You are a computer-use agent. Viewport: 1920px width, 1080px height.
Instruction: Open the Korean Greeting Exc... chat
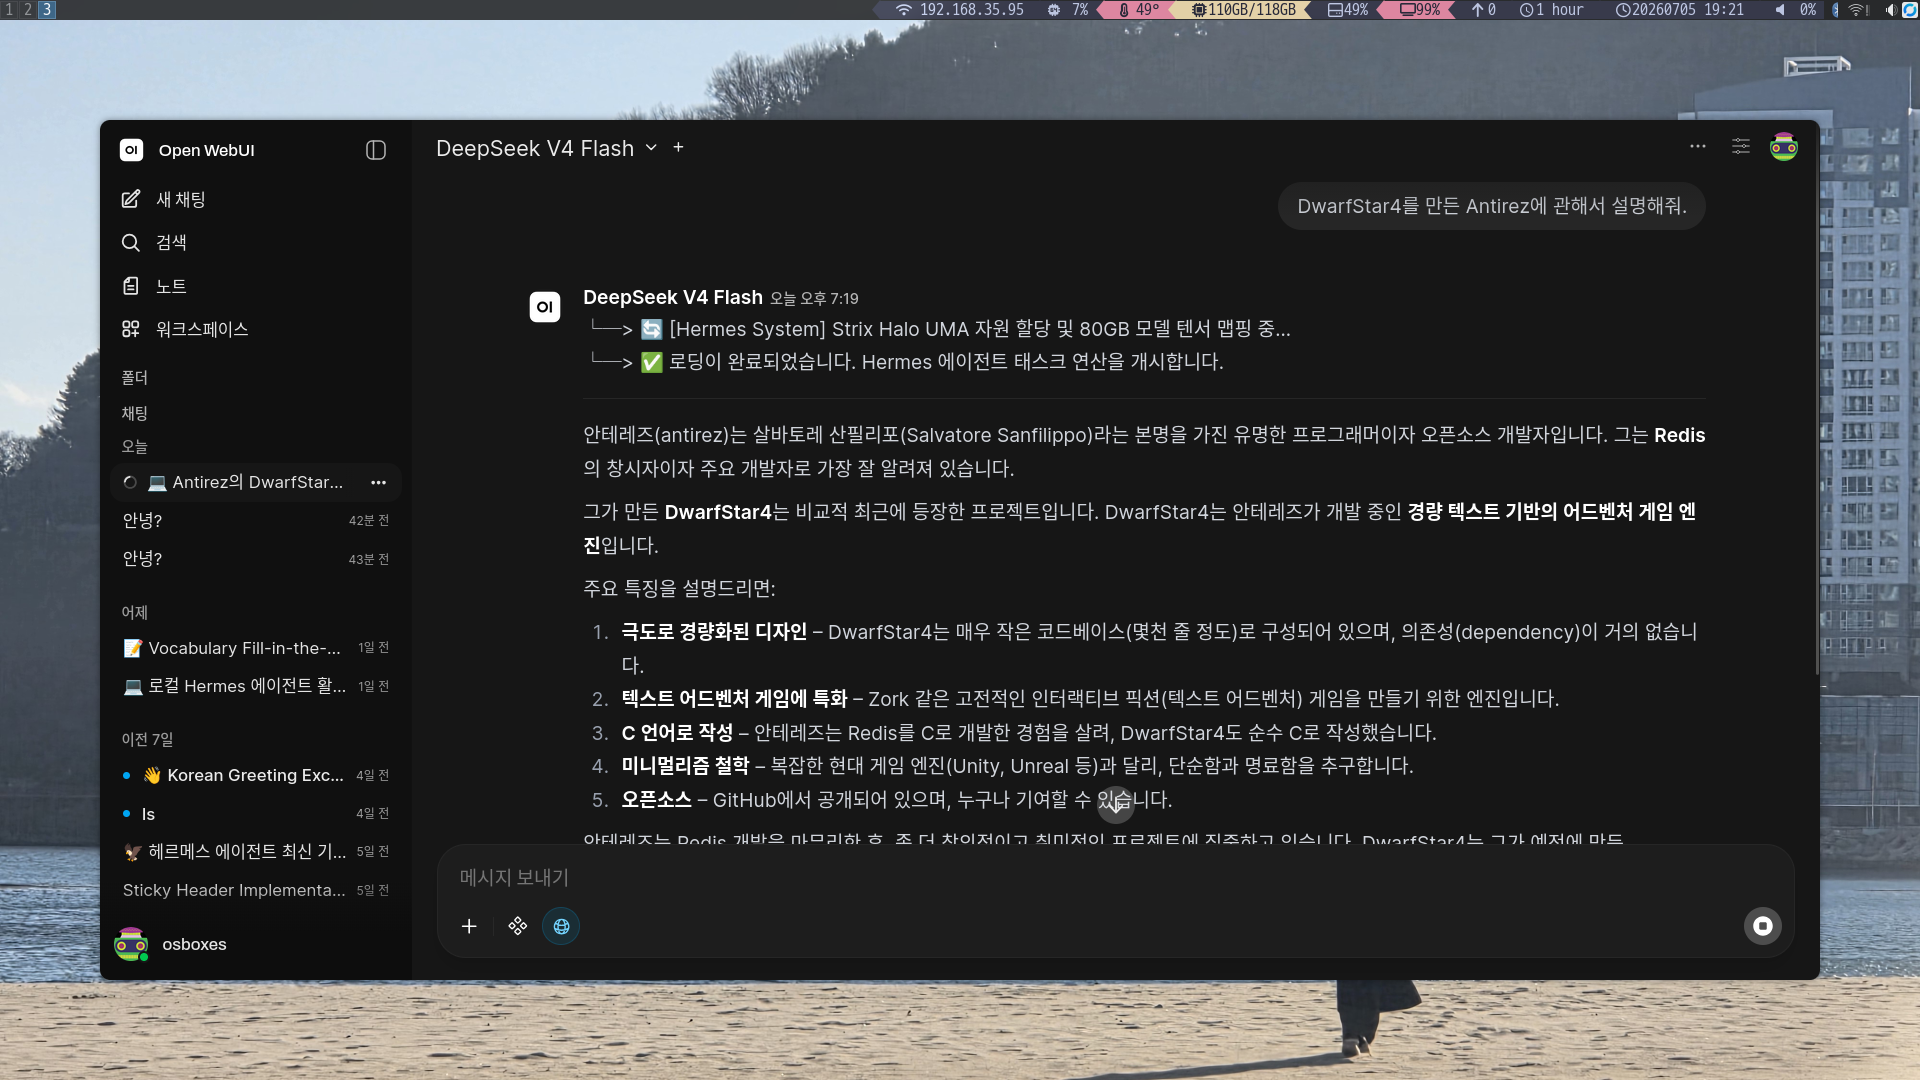(x=256, y=775)
